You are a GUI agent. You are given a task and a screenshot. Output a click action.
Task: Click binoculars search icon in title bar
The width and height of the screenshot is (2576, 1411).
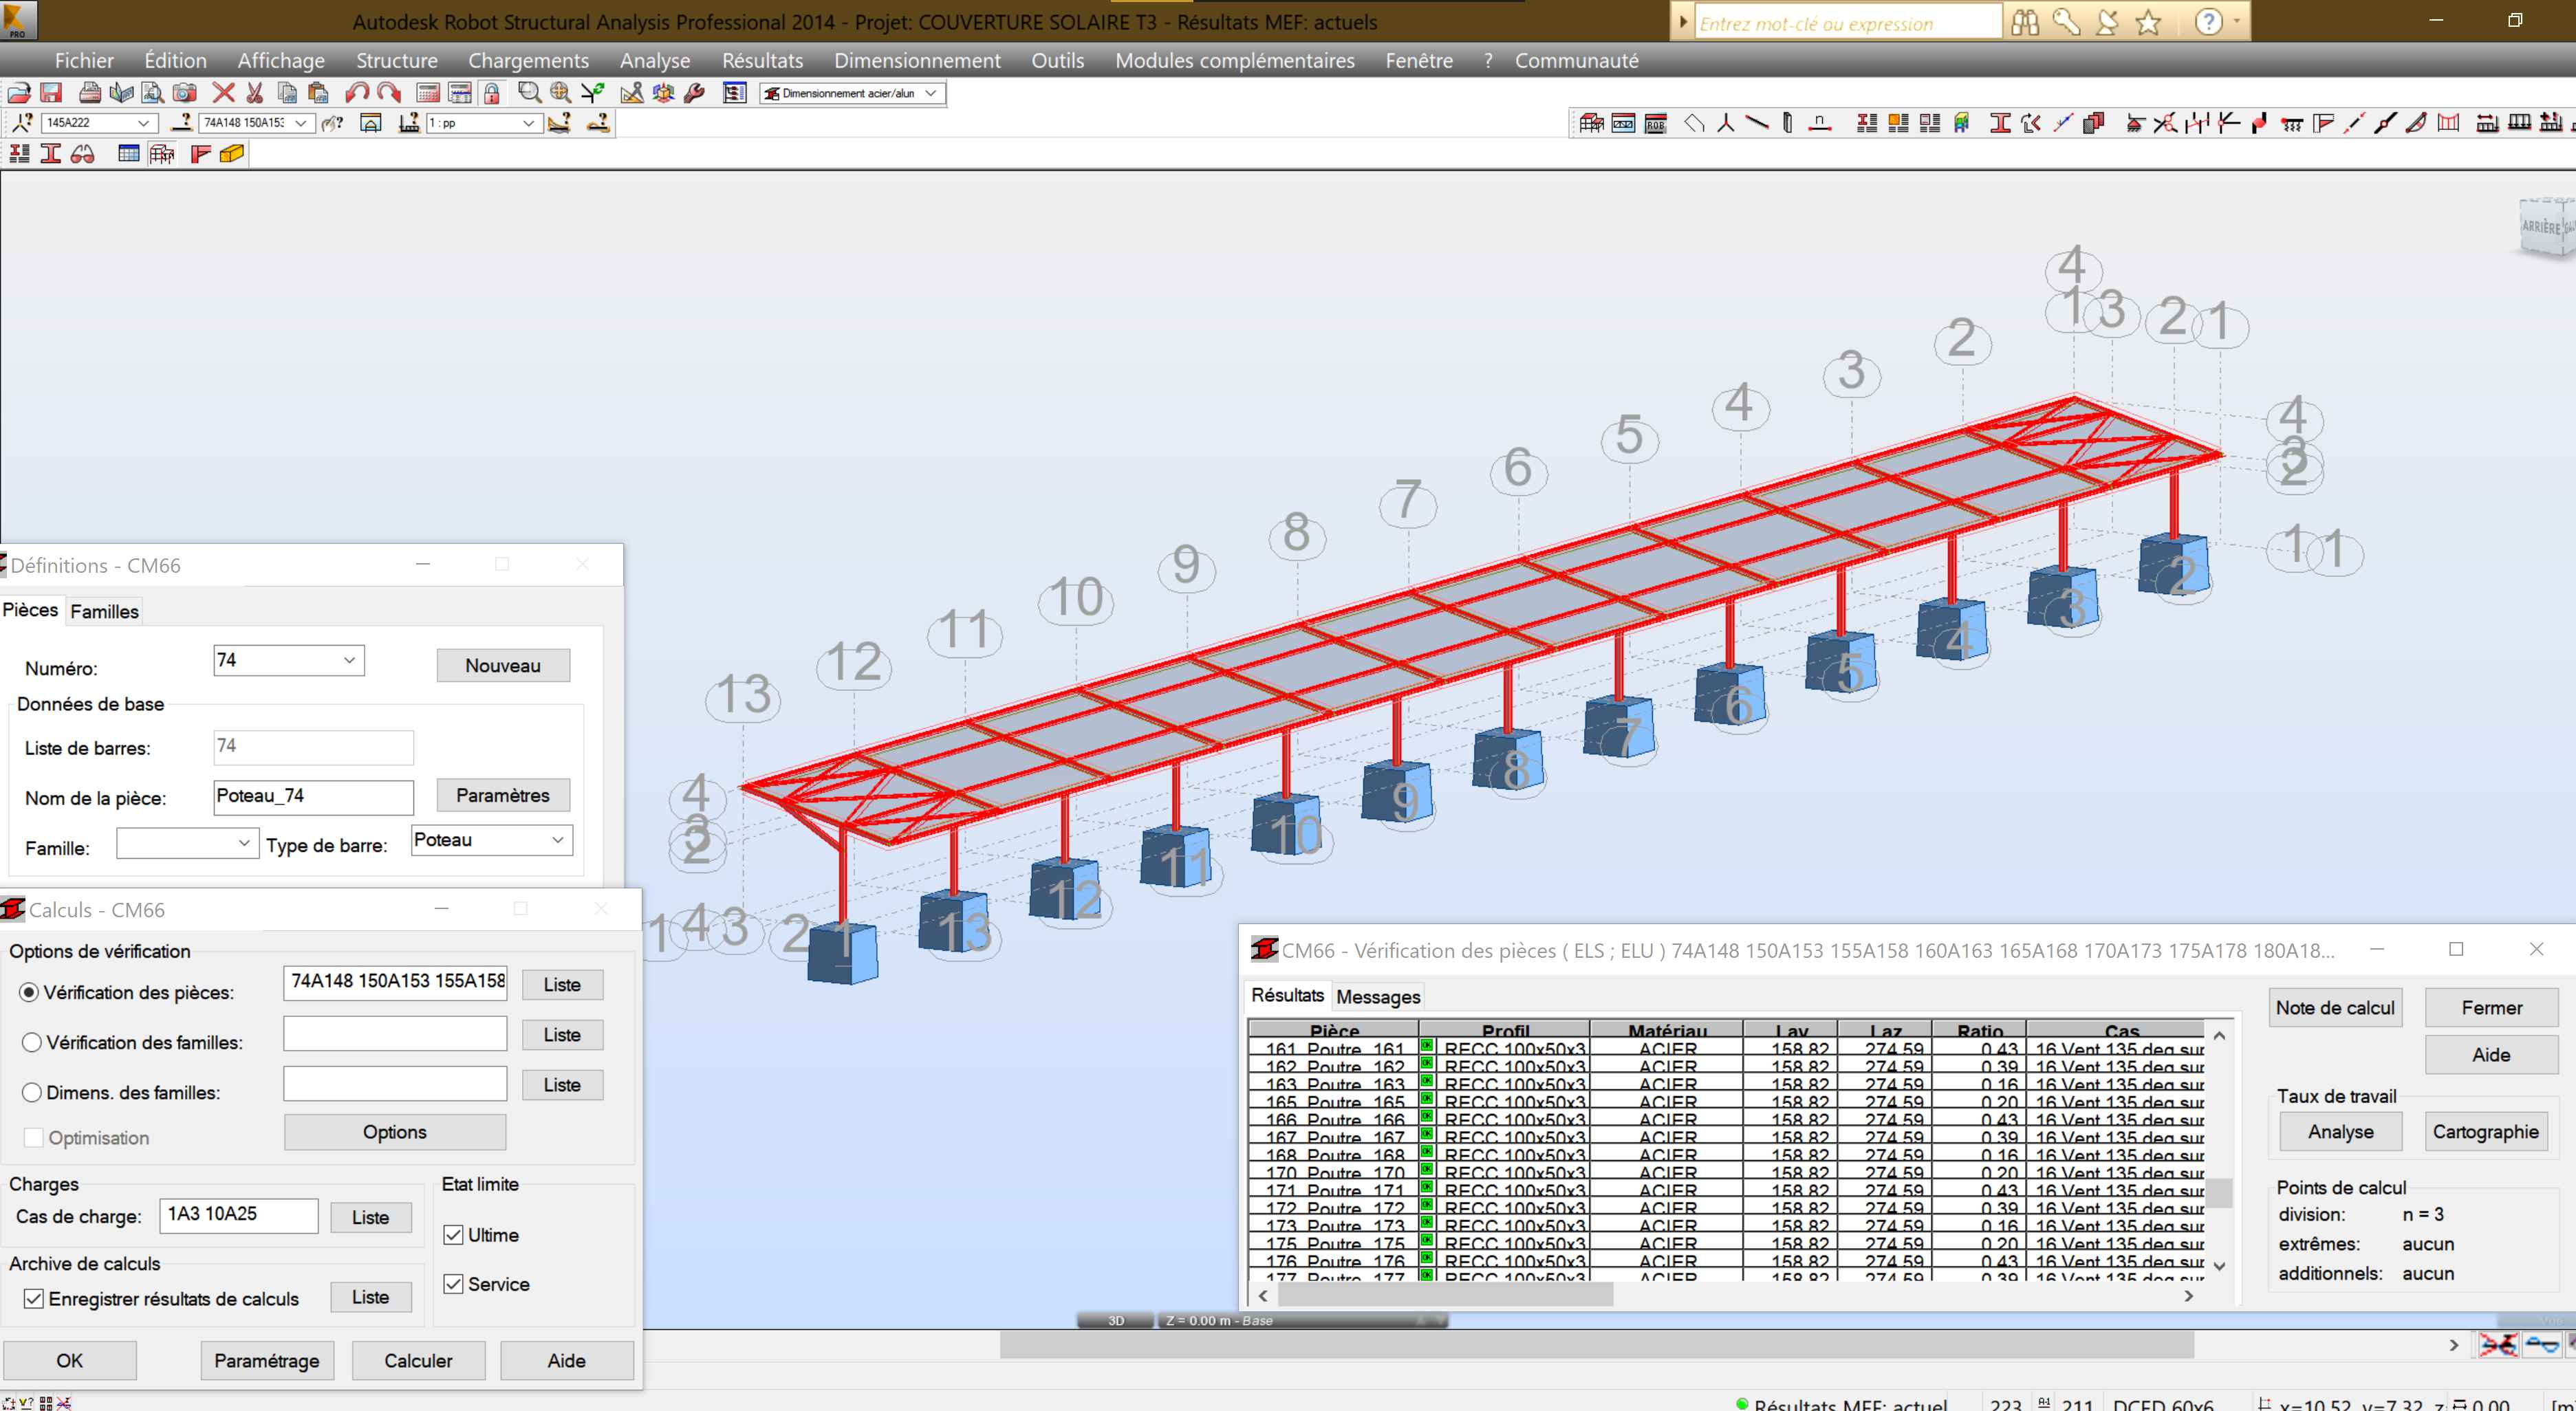click(x=2025, y=22)
